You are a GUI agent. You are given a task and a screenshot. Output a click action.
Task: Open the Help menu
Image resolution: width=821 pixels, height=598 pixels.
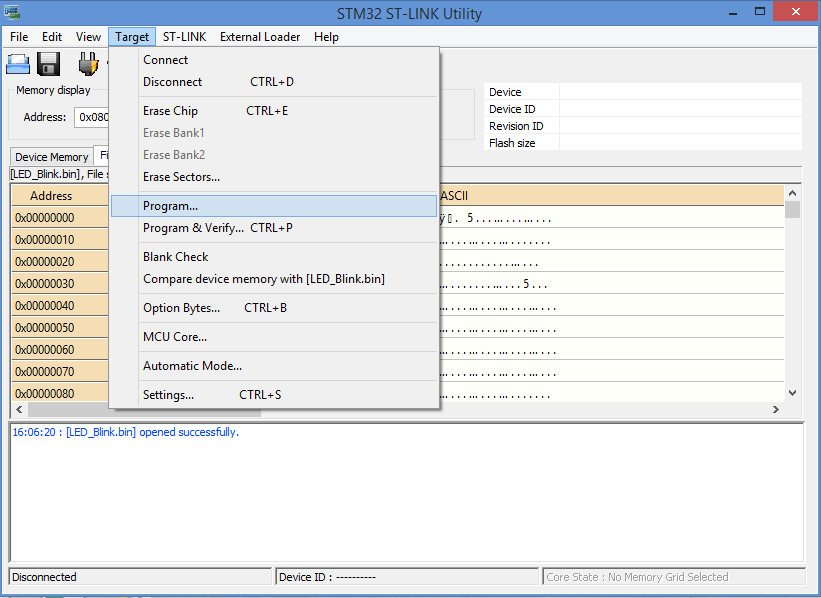[x=326, y=37]
